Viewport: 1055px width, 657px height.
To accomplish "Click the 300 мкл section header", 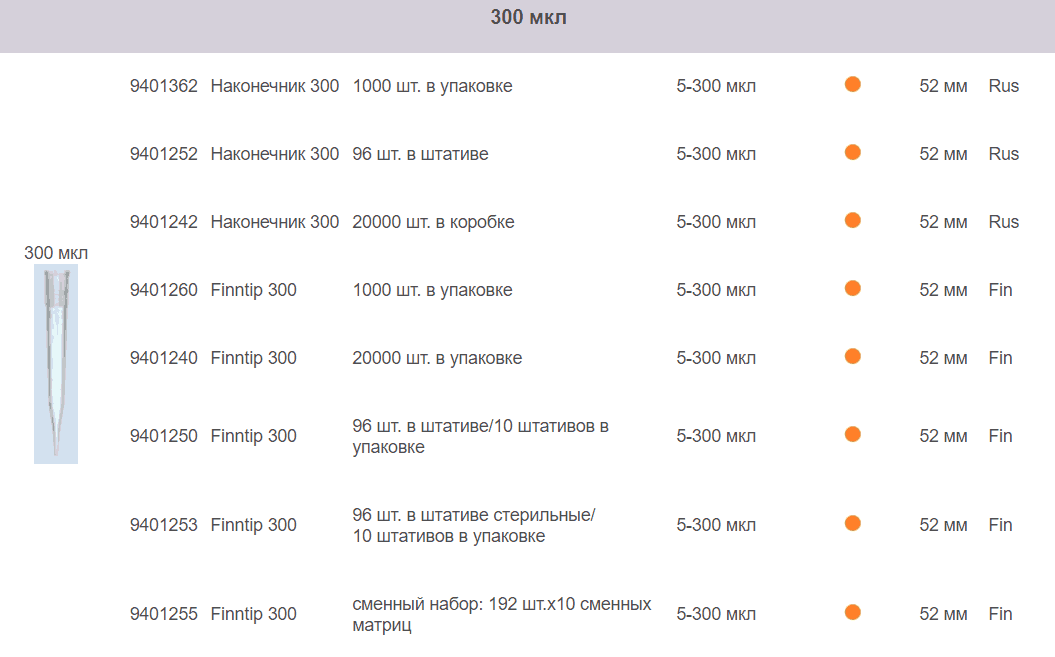I will (x=528, y=18).
